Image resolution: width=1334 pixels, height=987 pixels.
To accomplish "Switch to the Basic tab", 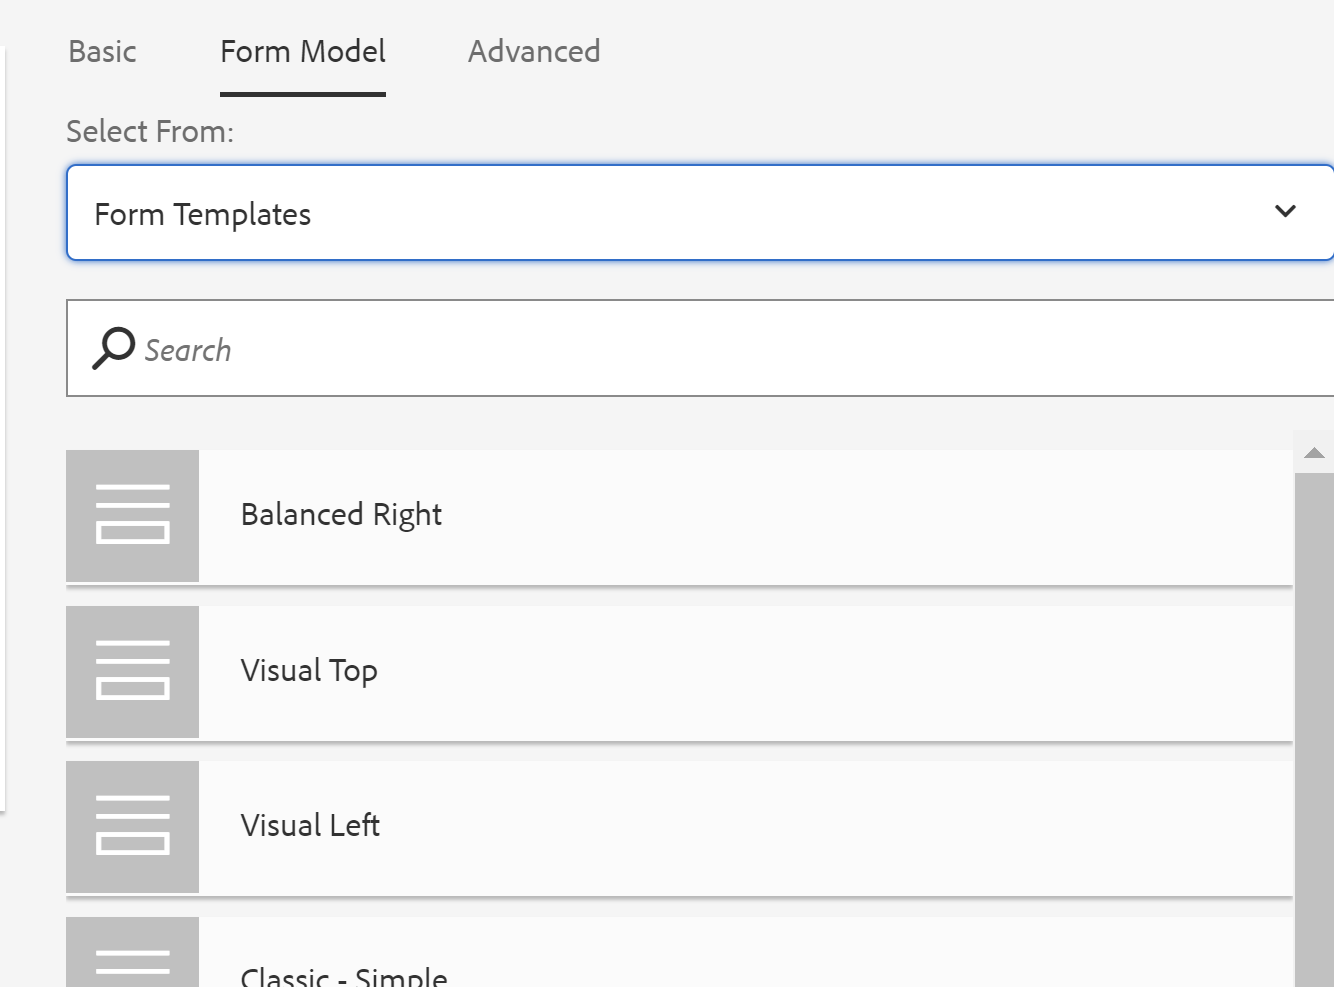I will (x=102, y=52).
